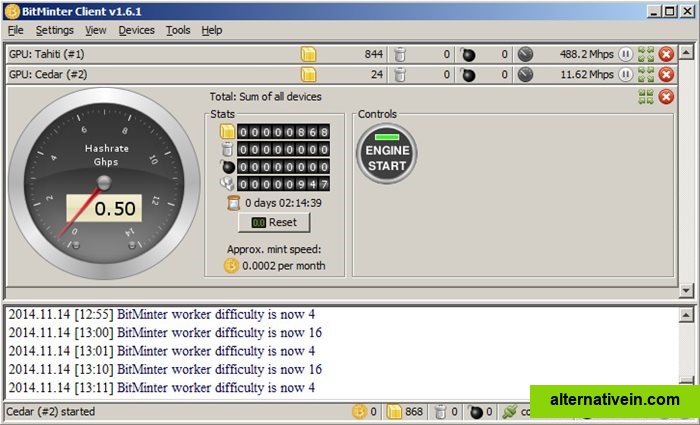Open the Devices menu
The image size is (700, 425).
point(136,30)
